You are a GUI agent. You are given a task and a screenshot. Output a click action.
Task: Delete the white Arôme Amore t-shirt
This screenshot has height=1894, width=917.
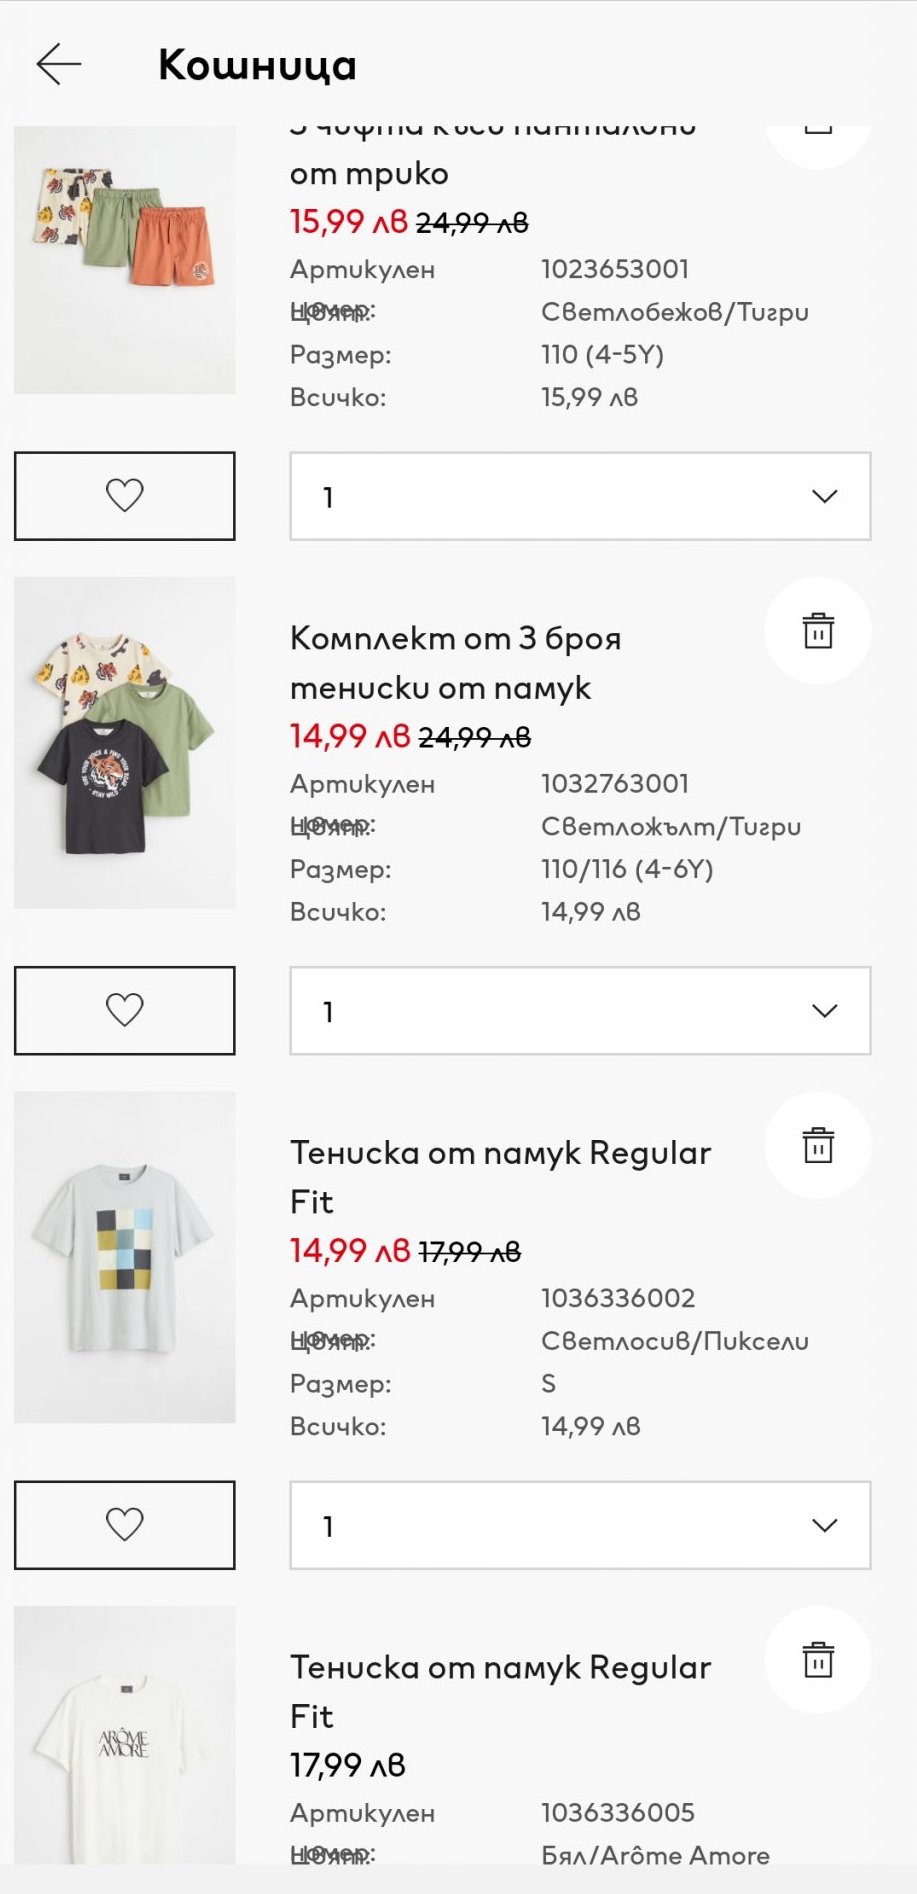(x=817, y=1660)
